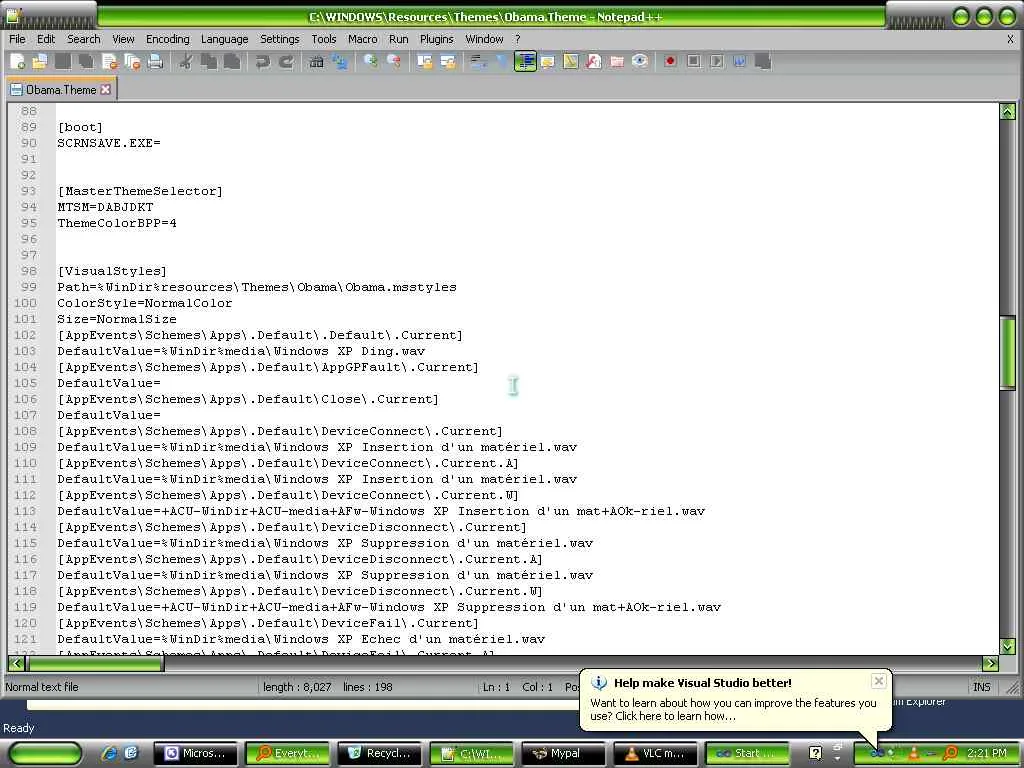Click the Stop Recording macro icon

click(694, 61)
